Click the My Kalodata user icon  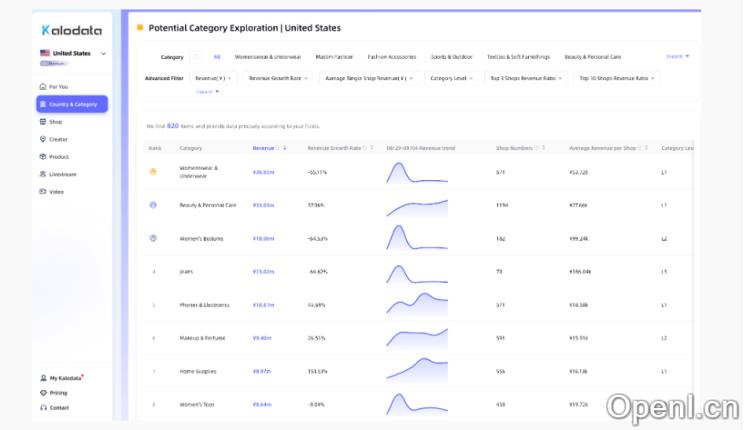click(x=43, y=378)
